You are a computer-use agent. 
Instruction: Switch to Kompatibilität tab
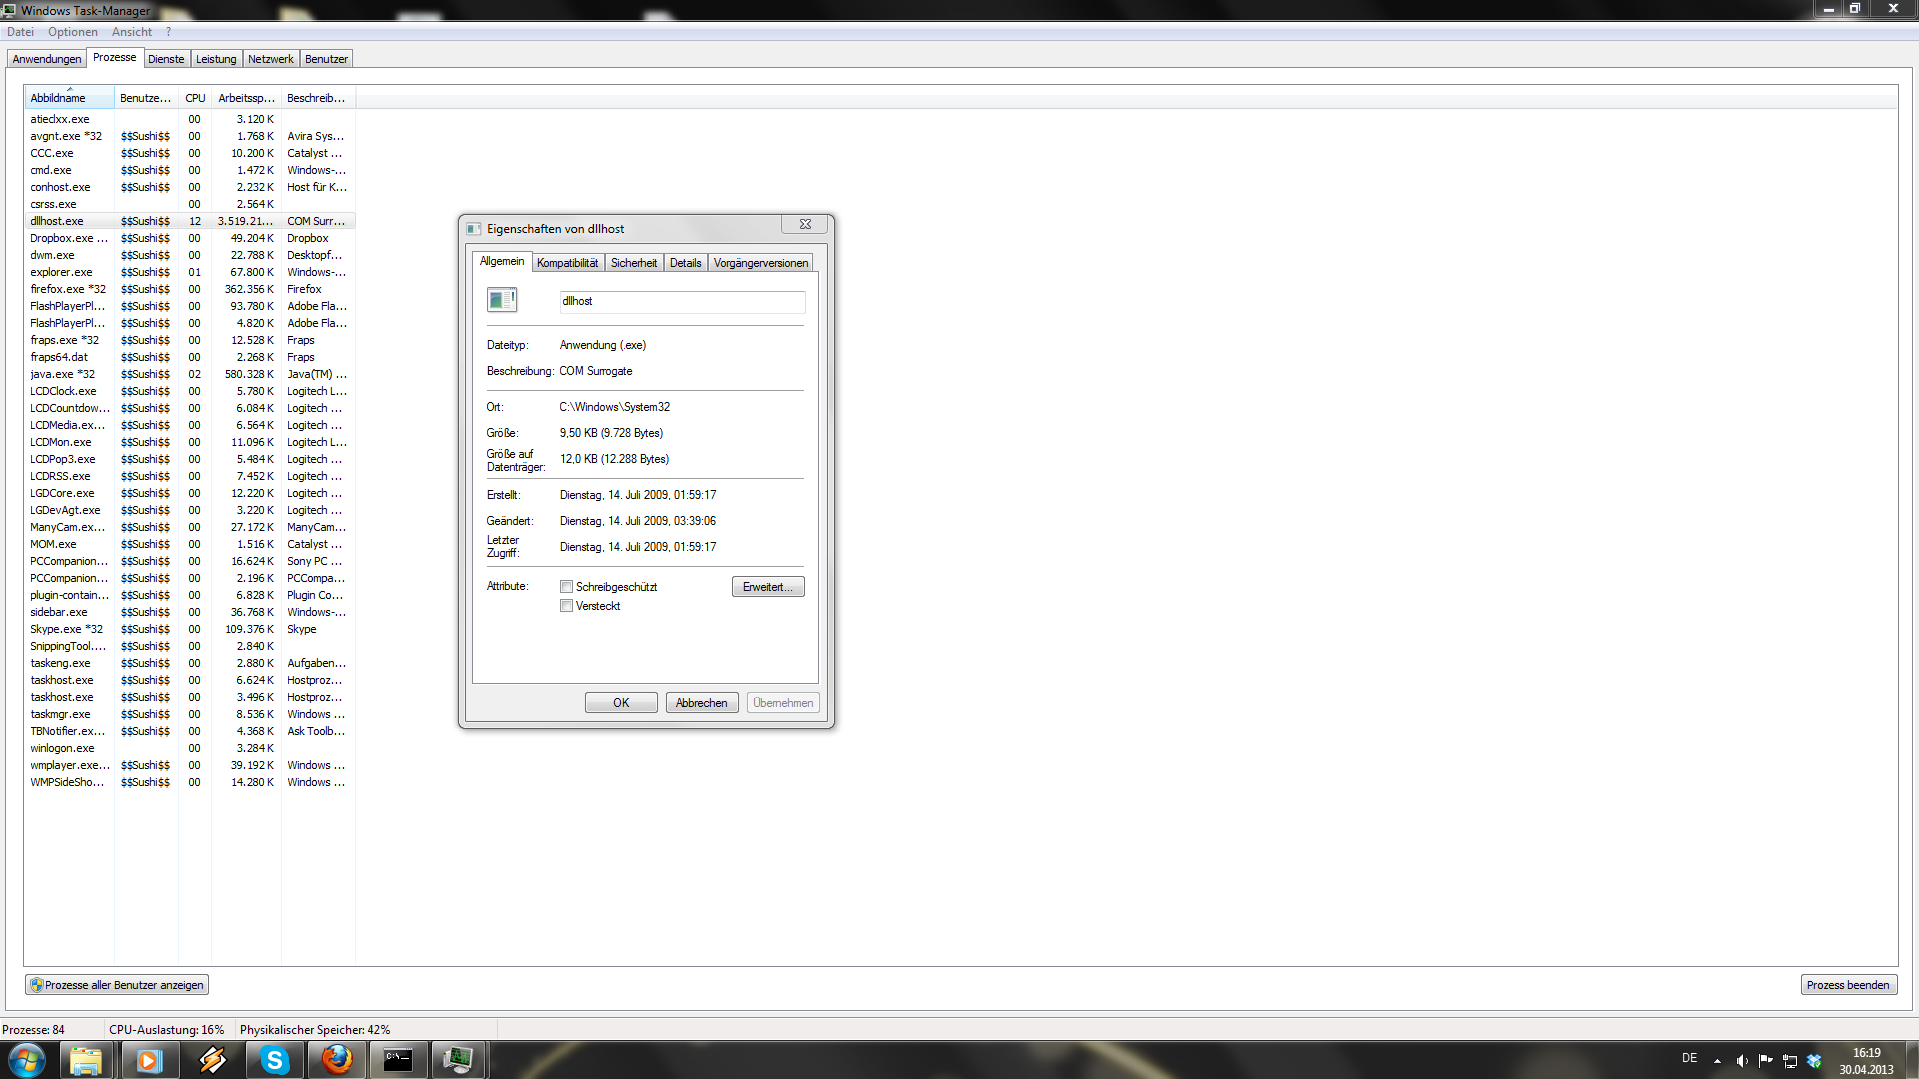click(567, 263)
